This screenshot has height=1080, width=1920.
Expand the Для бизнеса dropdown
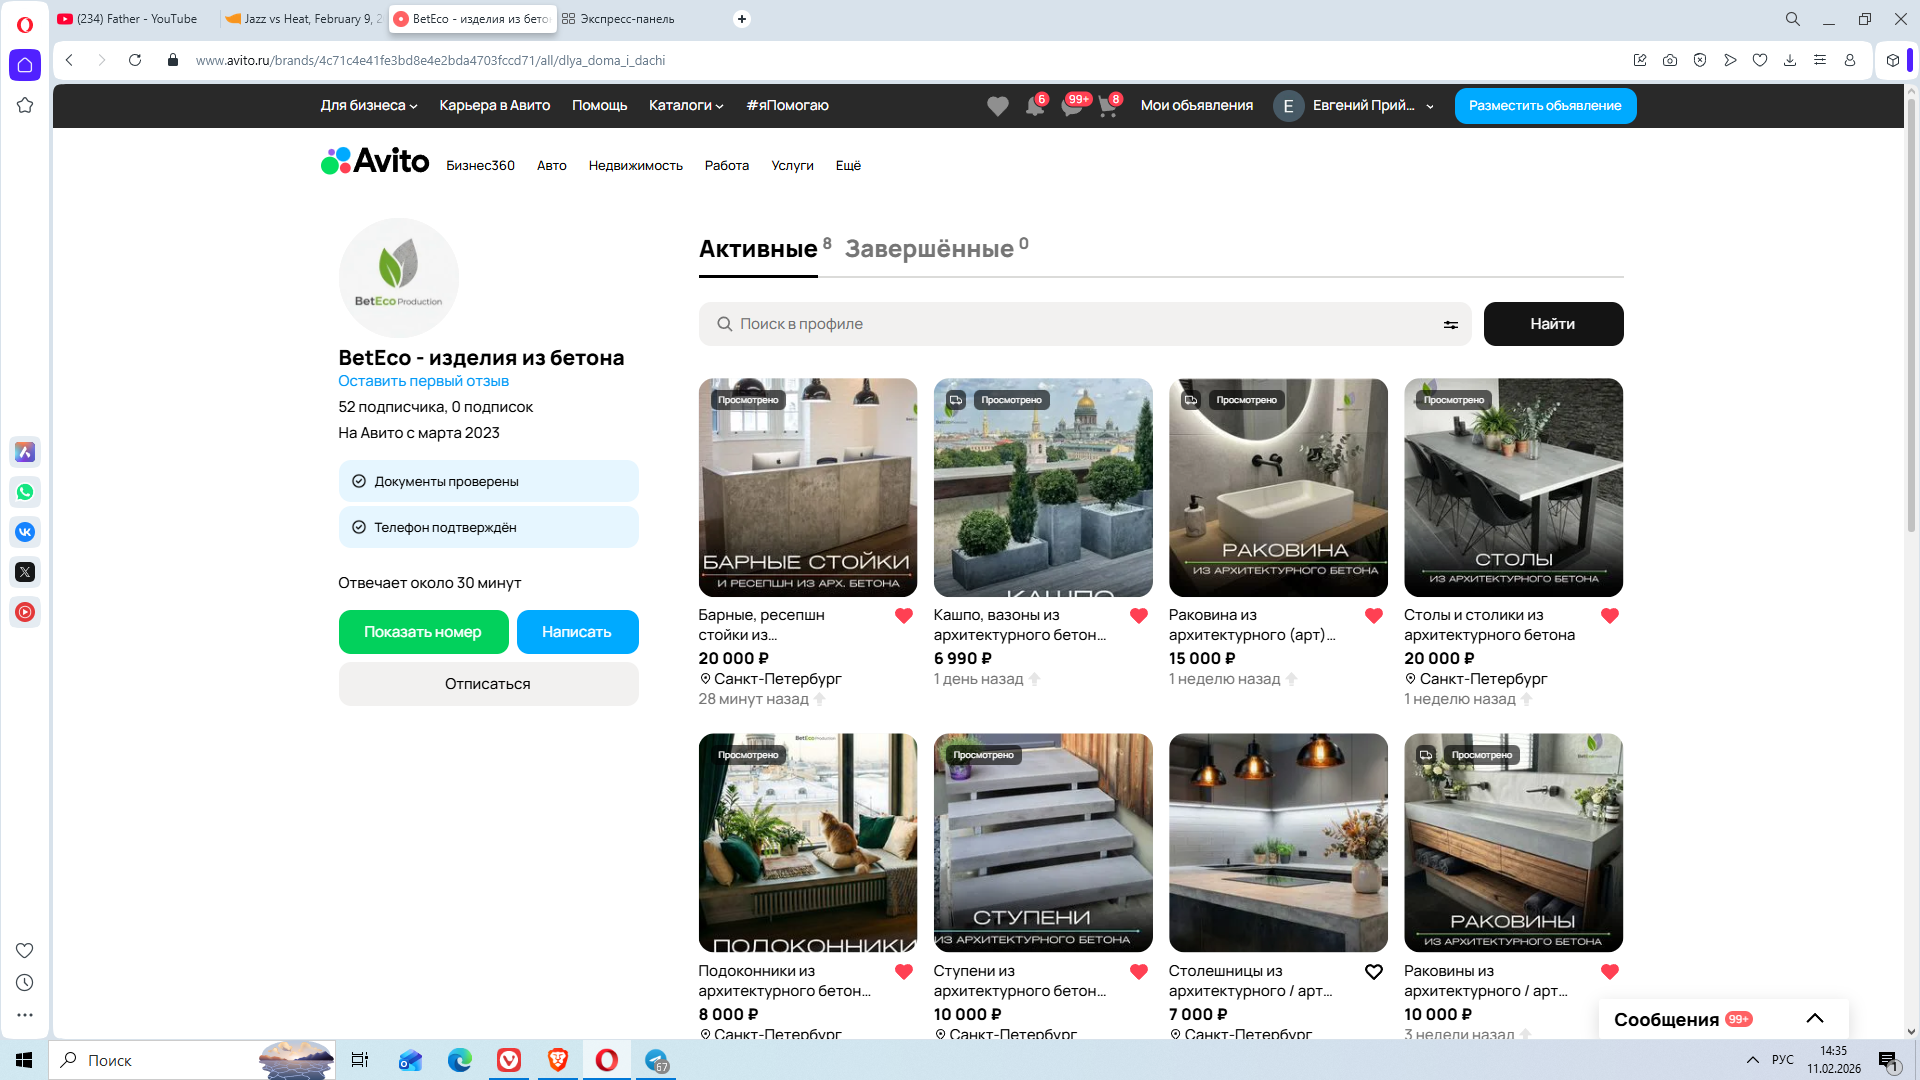click(369, 106)
